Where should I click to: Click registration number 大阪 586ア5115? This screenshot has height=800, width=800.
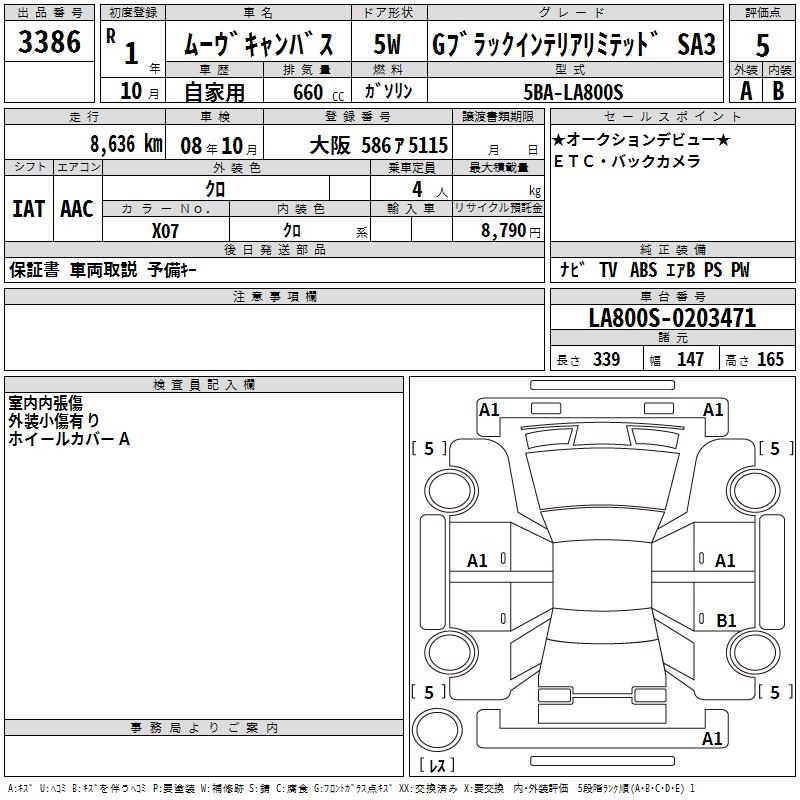[379, 145]
